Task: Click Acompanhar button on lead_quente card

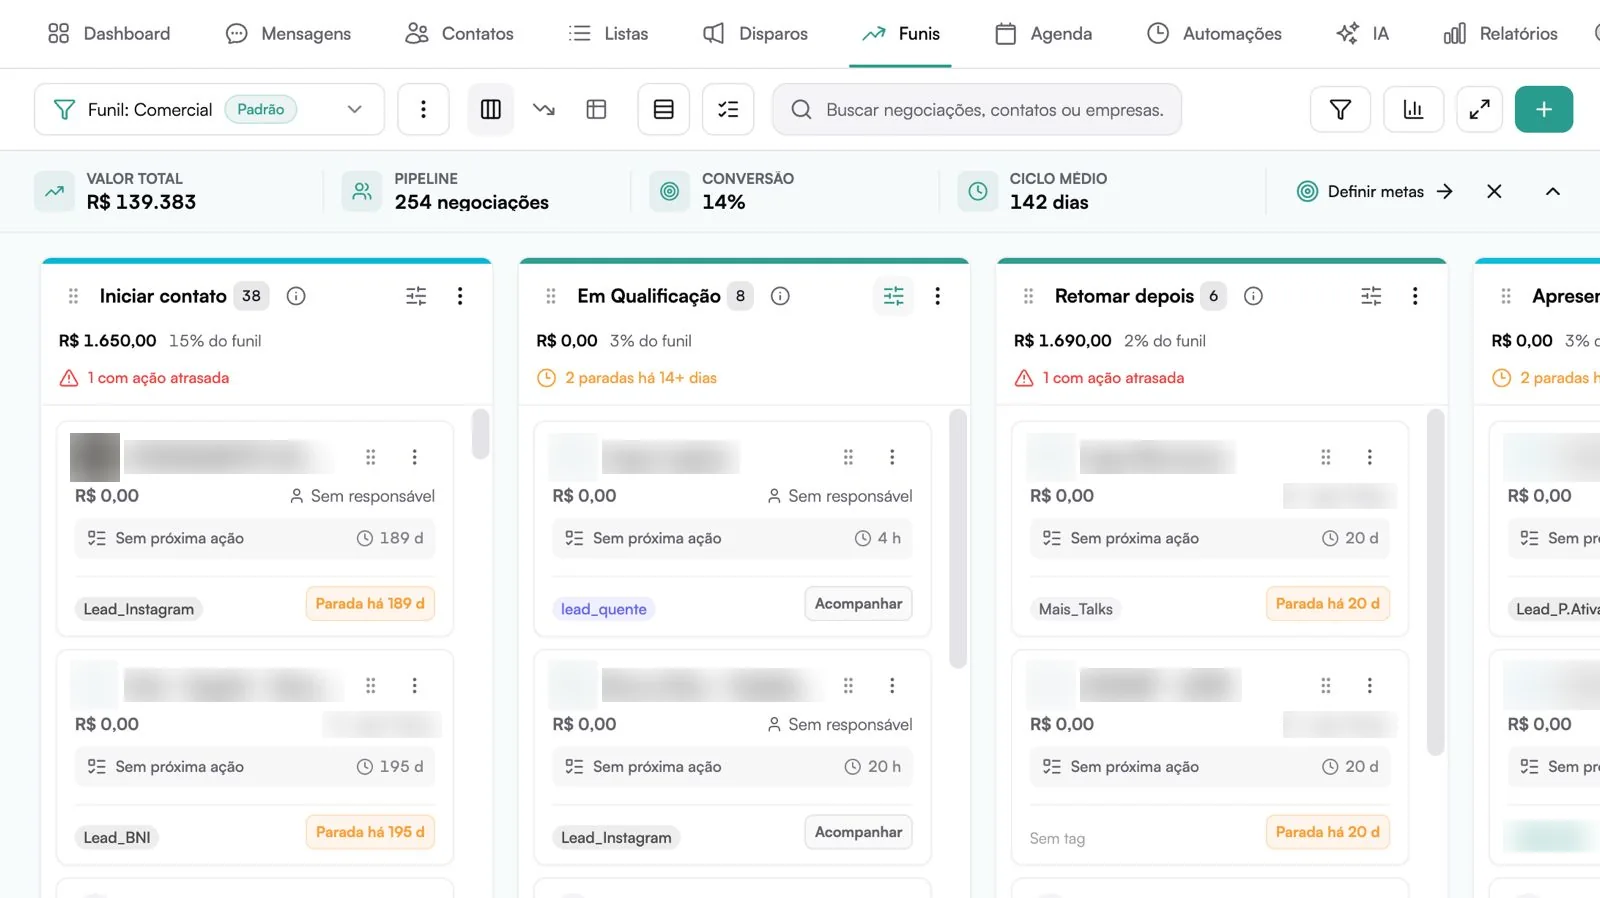Action: pos(858,603)
